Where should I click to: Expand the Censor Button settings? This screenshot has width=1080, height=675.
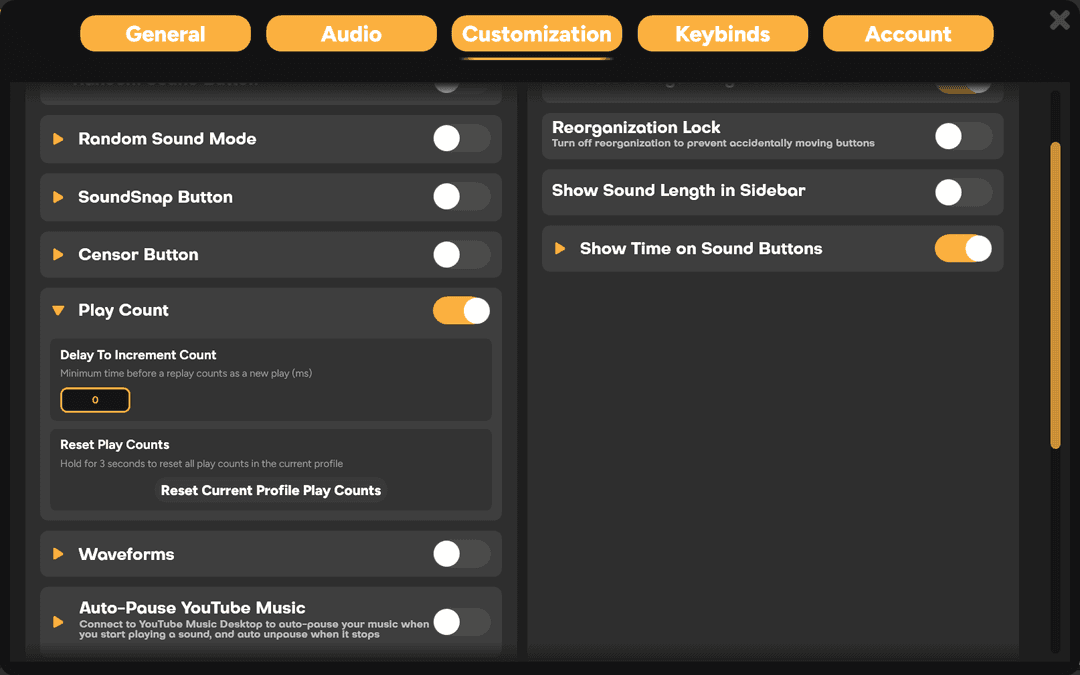point(58,254)
